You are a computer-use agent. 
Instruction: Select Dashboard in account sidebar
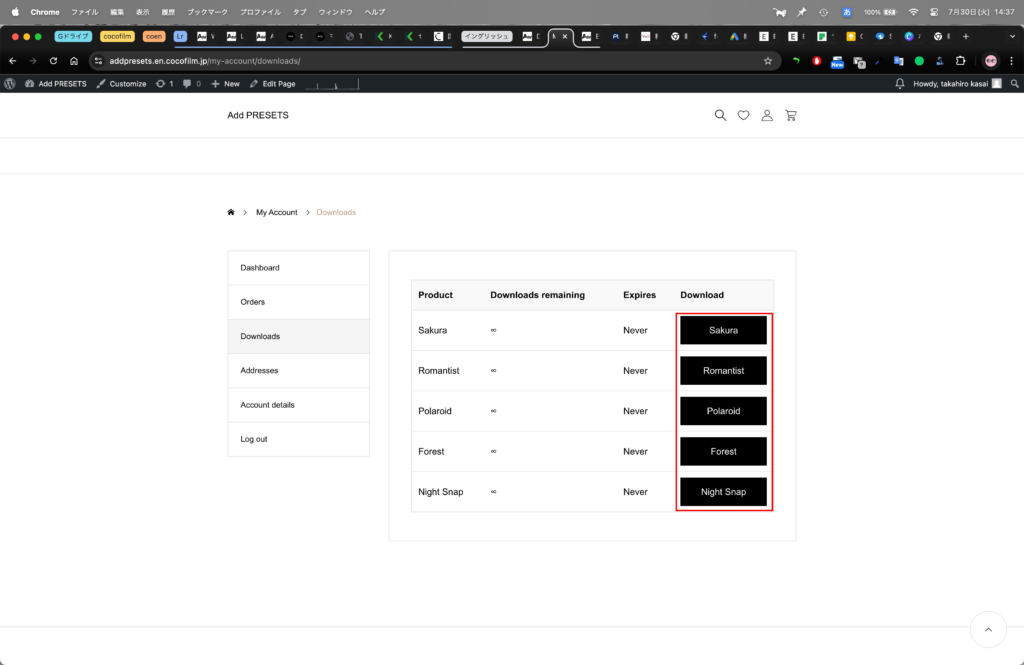[298, 268]
